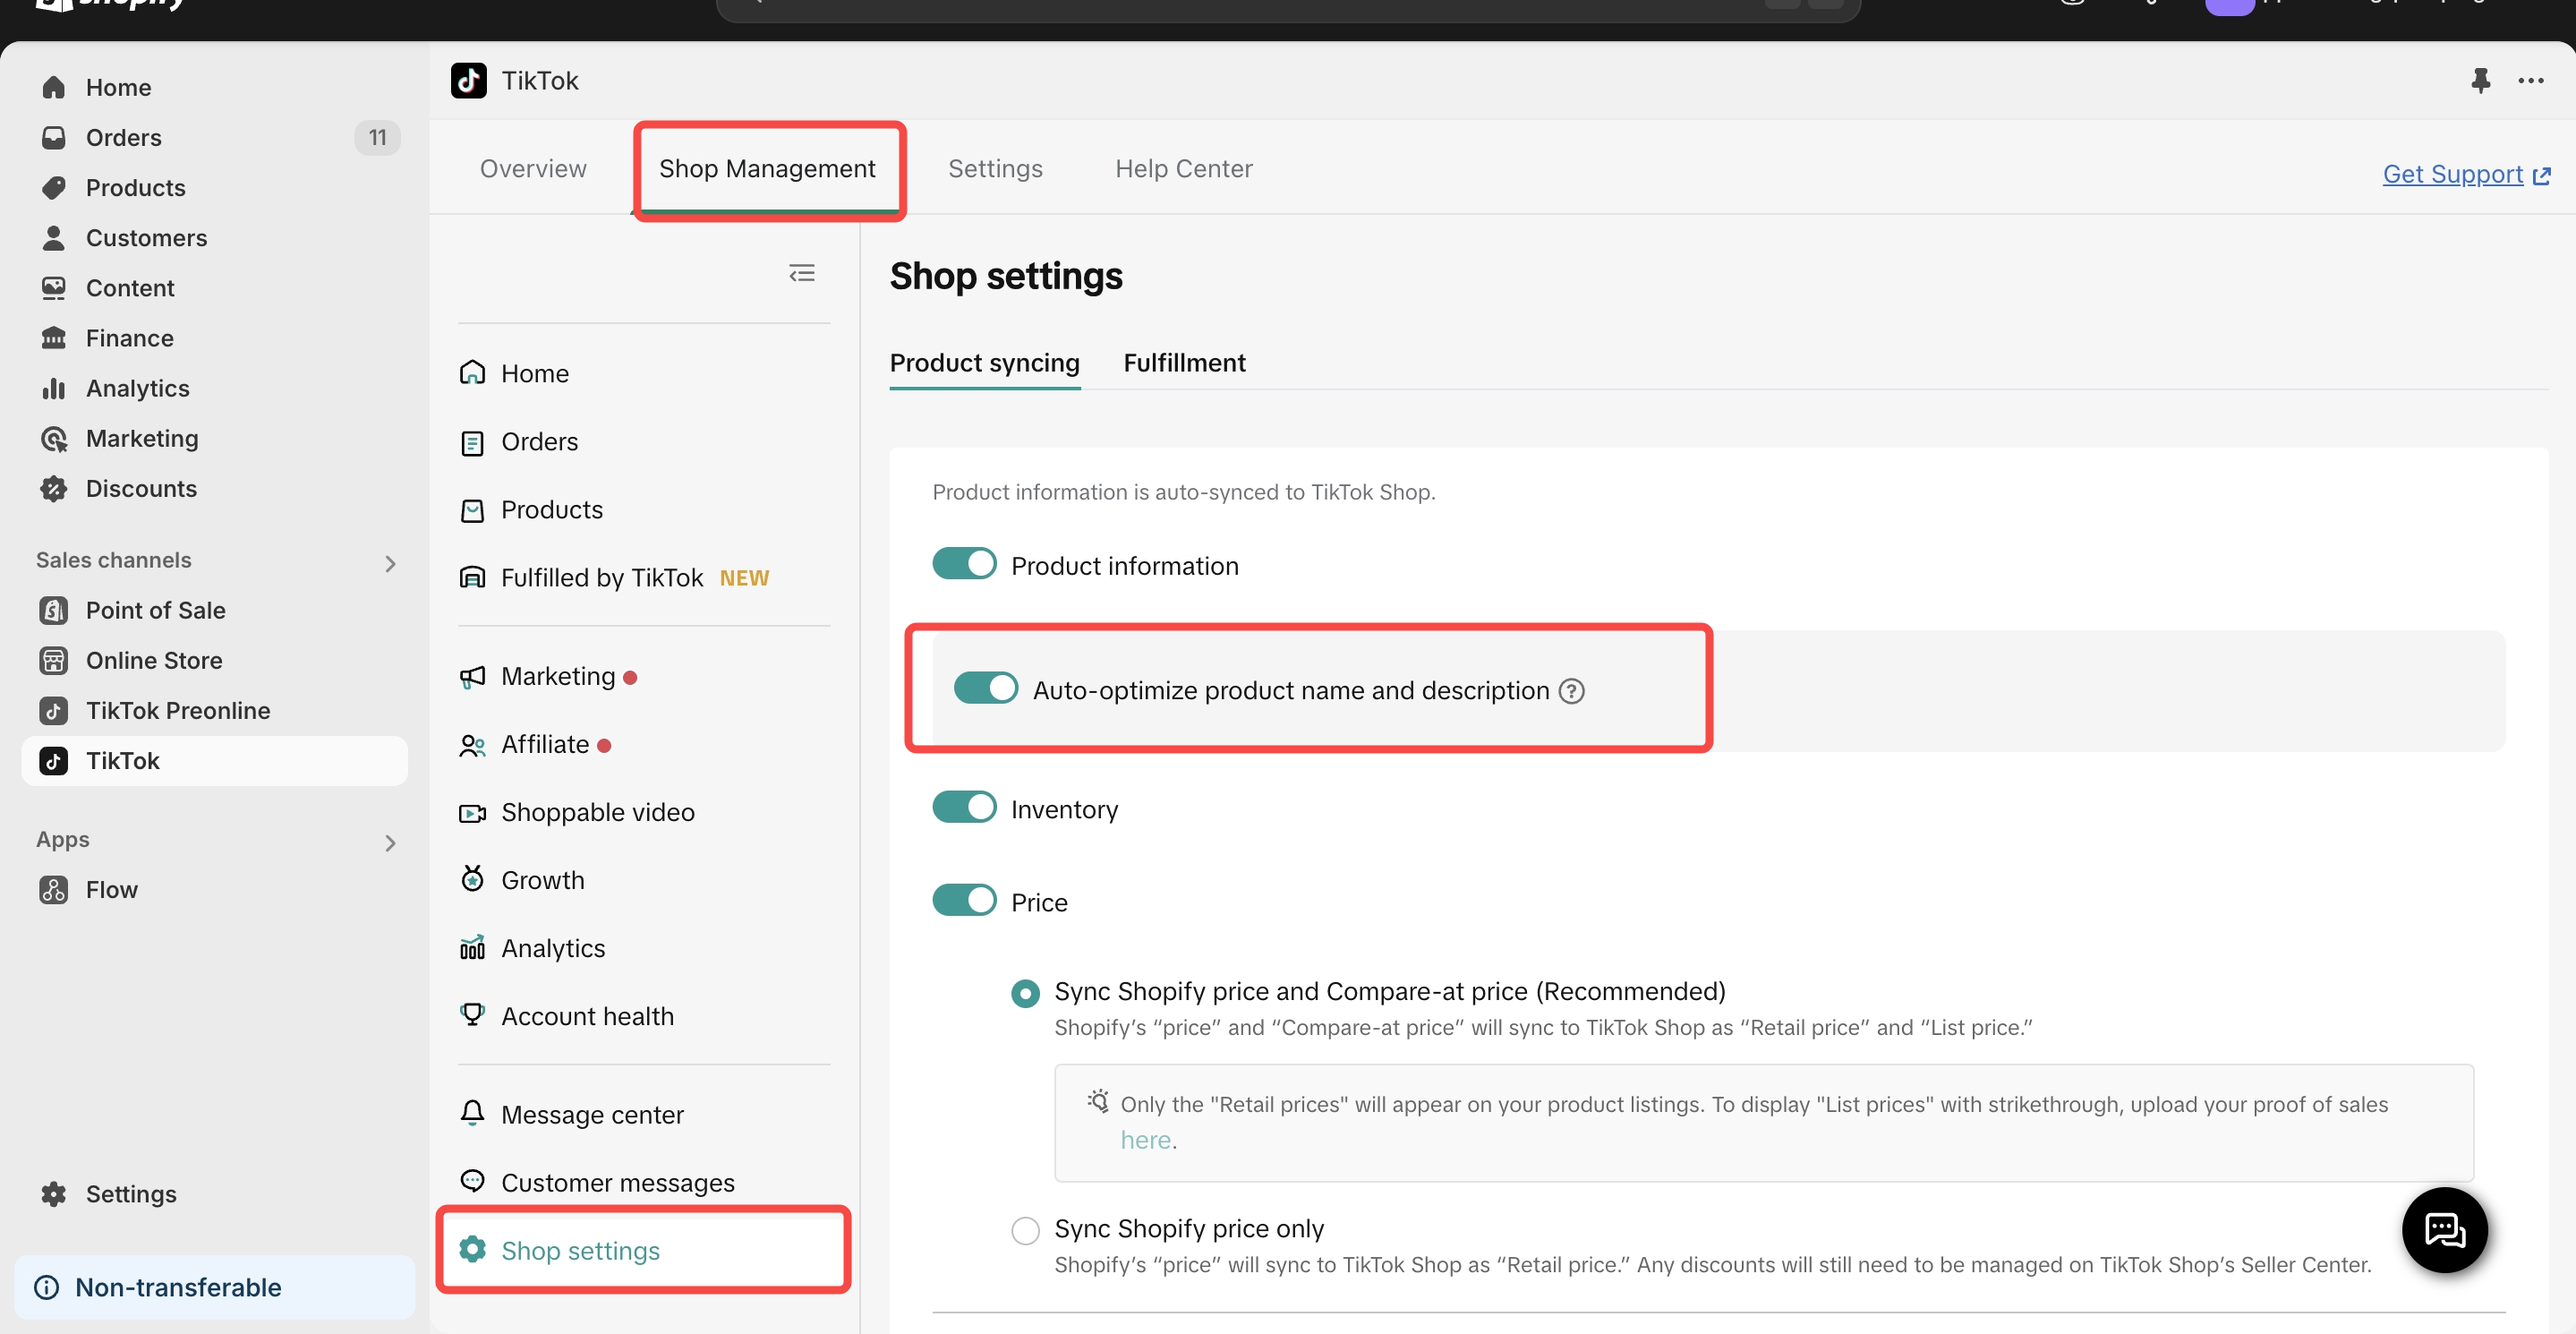Expand the Apps section chevron
2576x1334 pixels.
390,843
